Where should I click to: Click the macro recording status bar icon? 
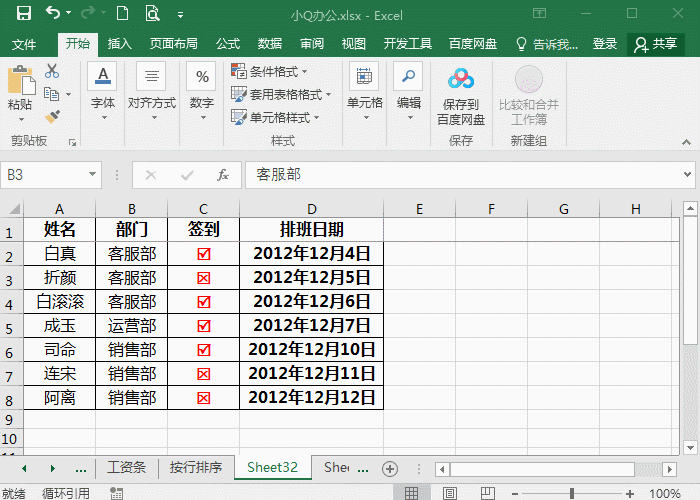117,493
